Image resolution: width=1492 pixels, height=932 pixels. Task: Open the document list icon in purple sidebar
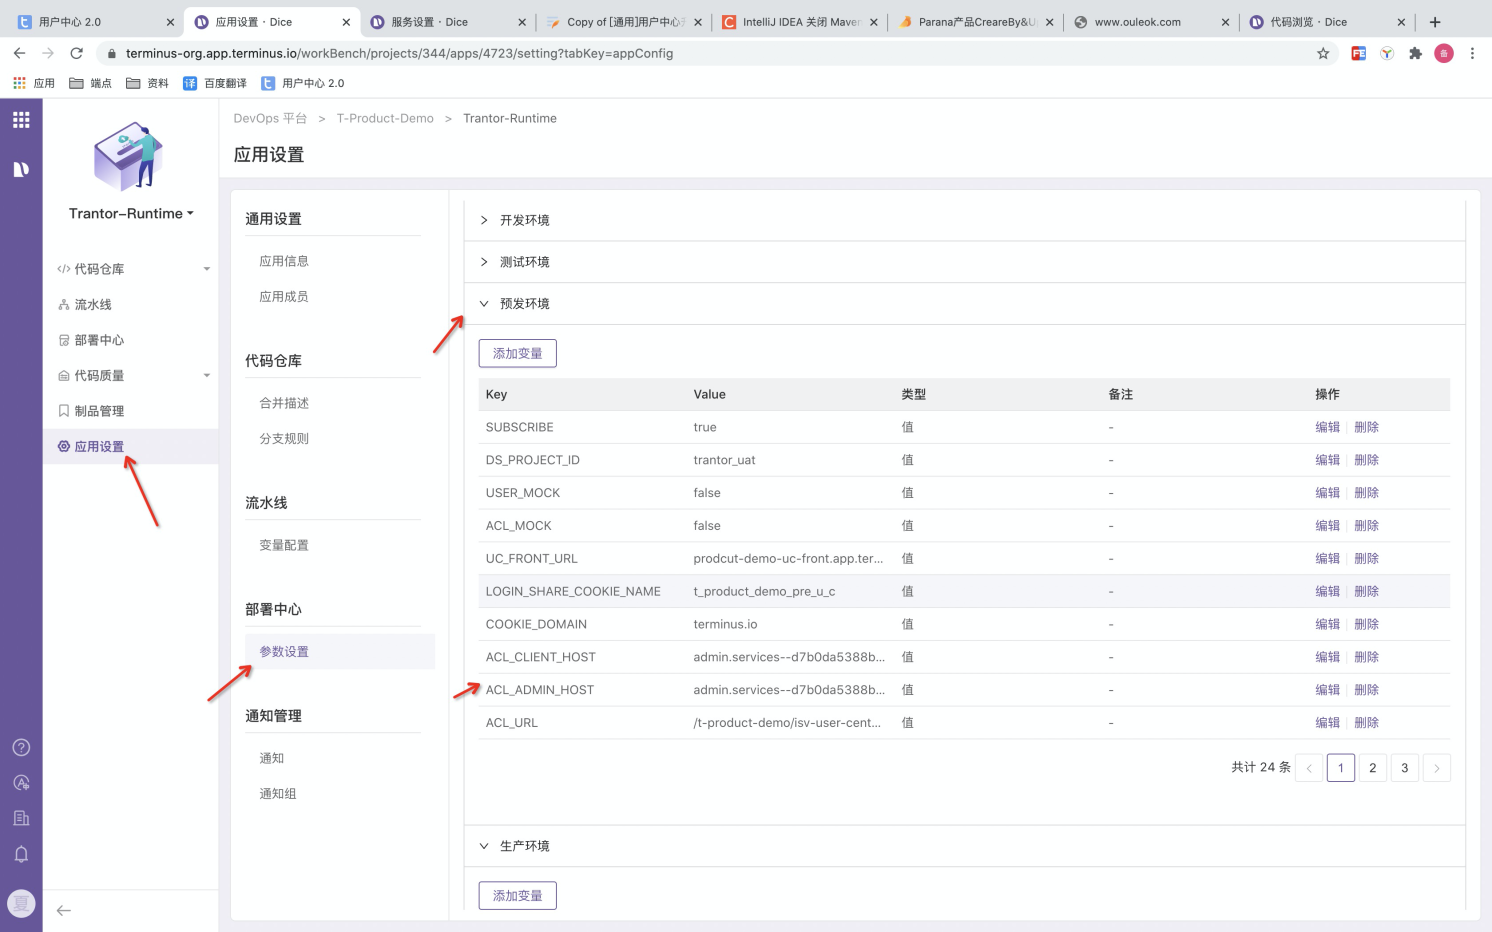coord(21,818)
